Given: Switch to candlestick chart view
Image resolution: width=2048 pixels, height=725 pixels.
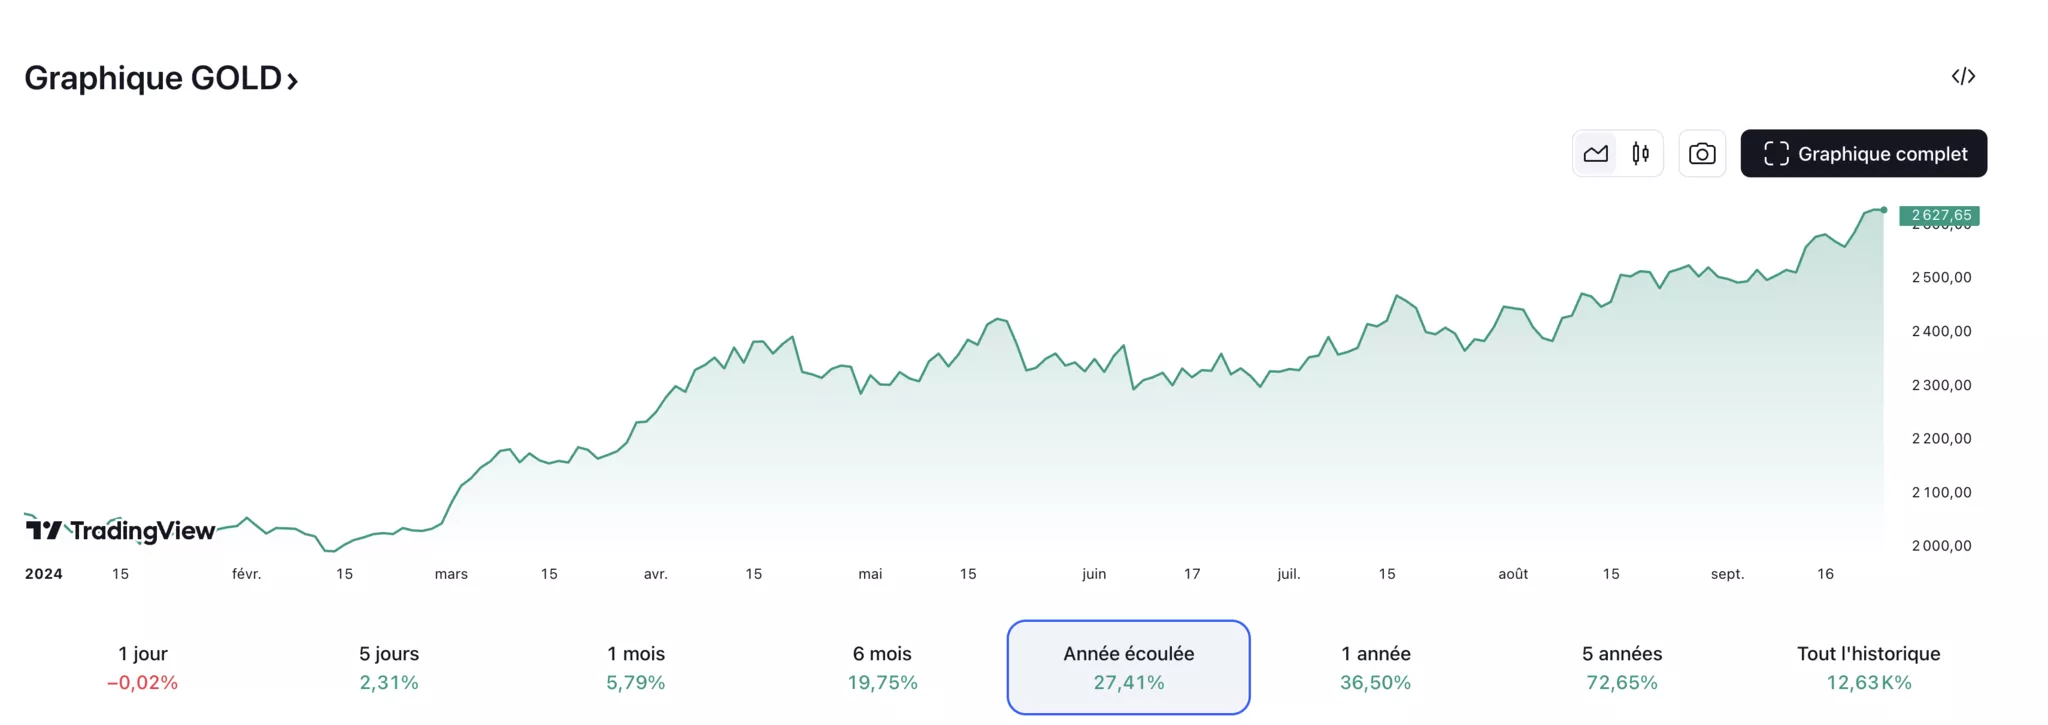Looking at the screenshot, I should point(1641,154).
